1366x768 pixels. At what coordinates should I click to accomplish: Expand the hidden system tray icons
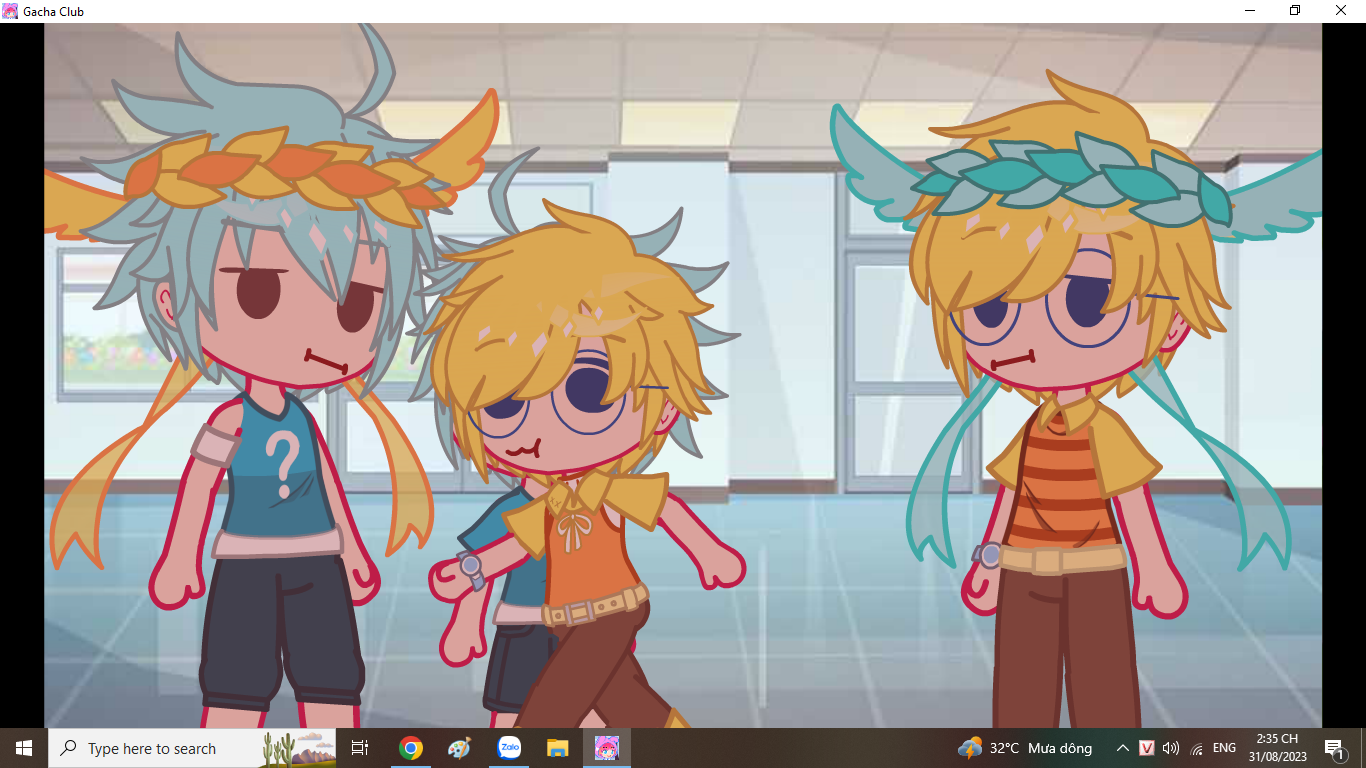pos(1123,748)
